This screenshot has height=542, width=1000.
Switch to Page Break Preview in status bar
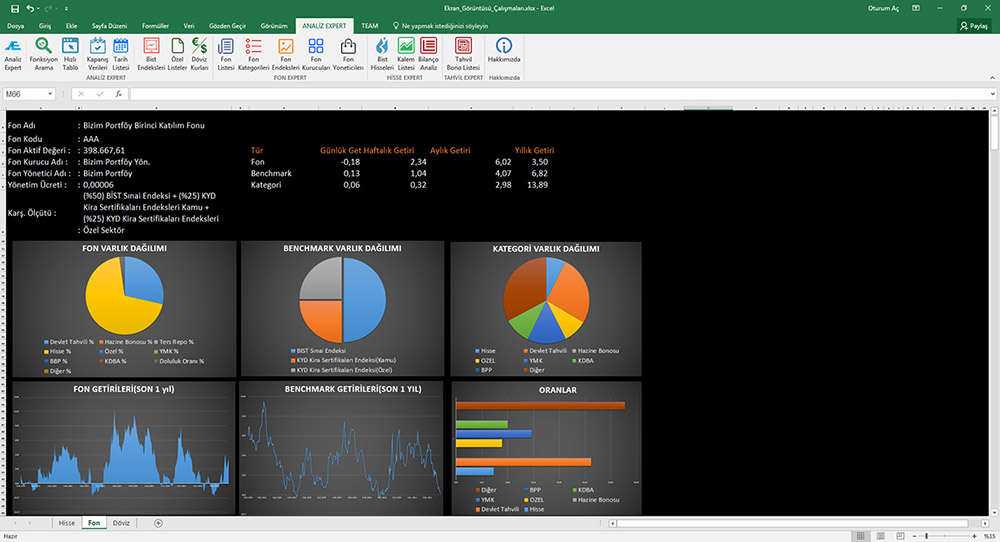tap(900, 536)
